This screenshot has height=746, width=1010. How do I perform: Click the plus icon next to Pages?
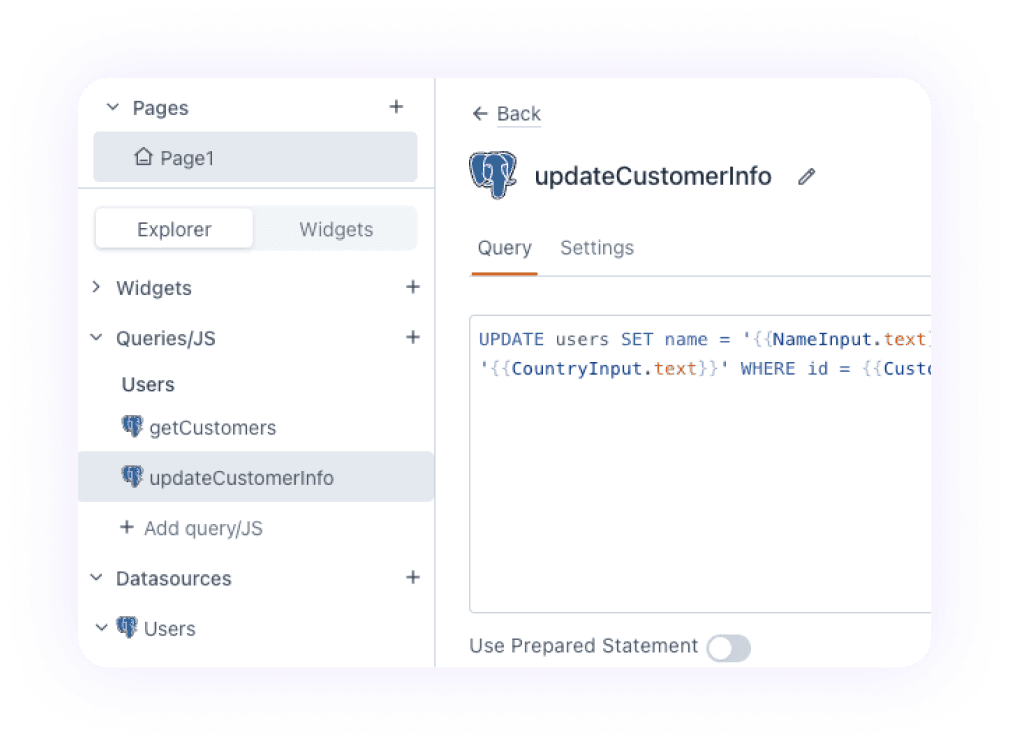coord(396,107)
